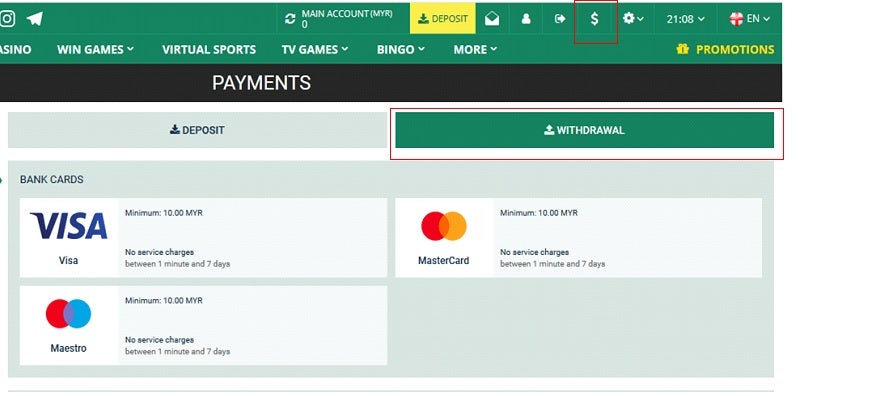Viewport: 892px width, 396px height.
Task: Open the messages envelope icon
Action: click(492, 19)
